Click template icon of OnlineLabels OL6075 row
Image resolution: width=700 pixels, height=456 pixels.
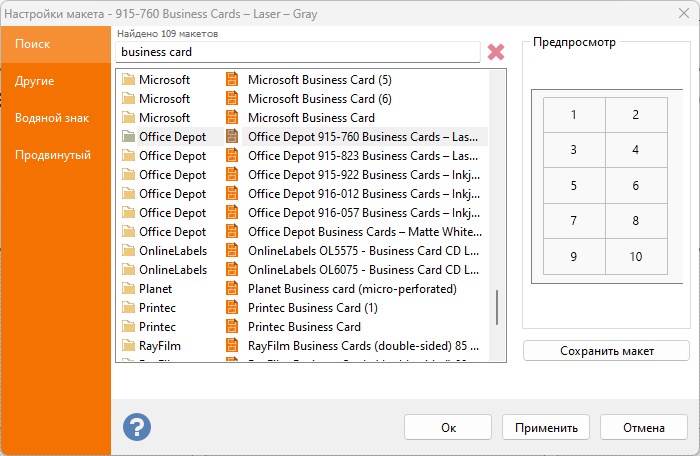coord(232,269)
